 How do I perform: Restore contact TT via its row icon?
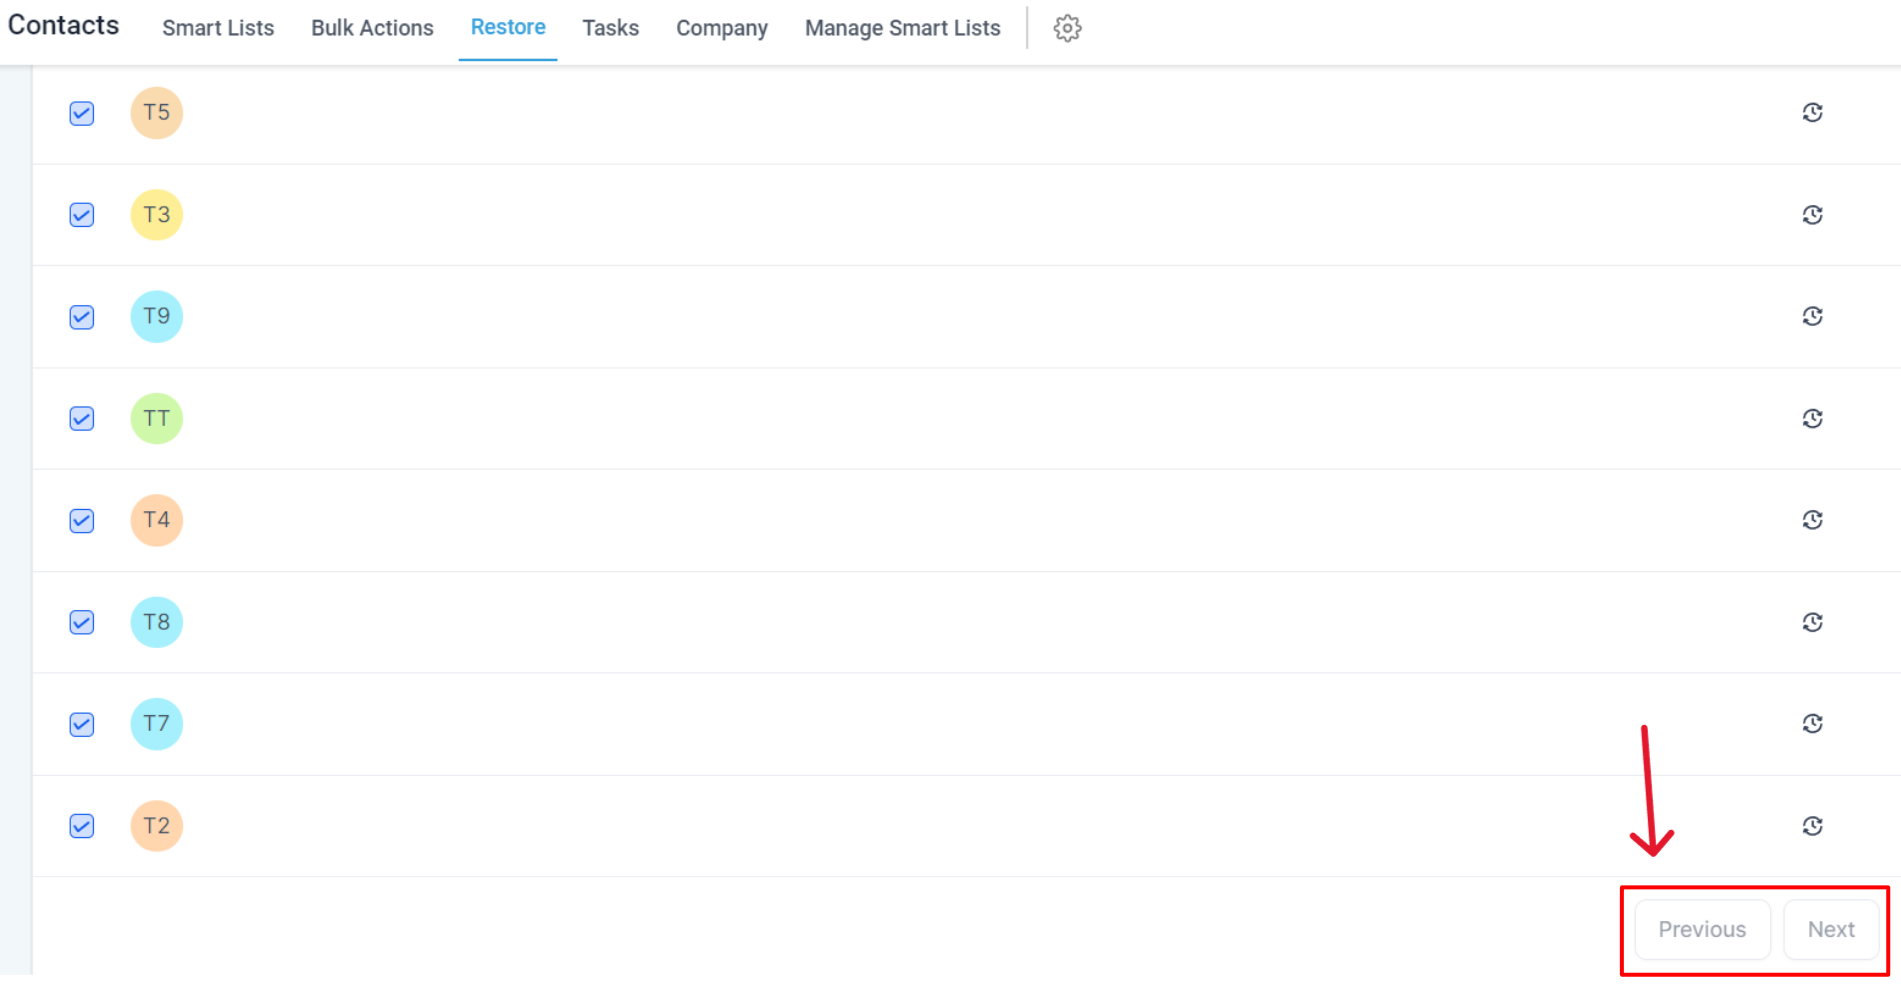(x=1812, y=418)
